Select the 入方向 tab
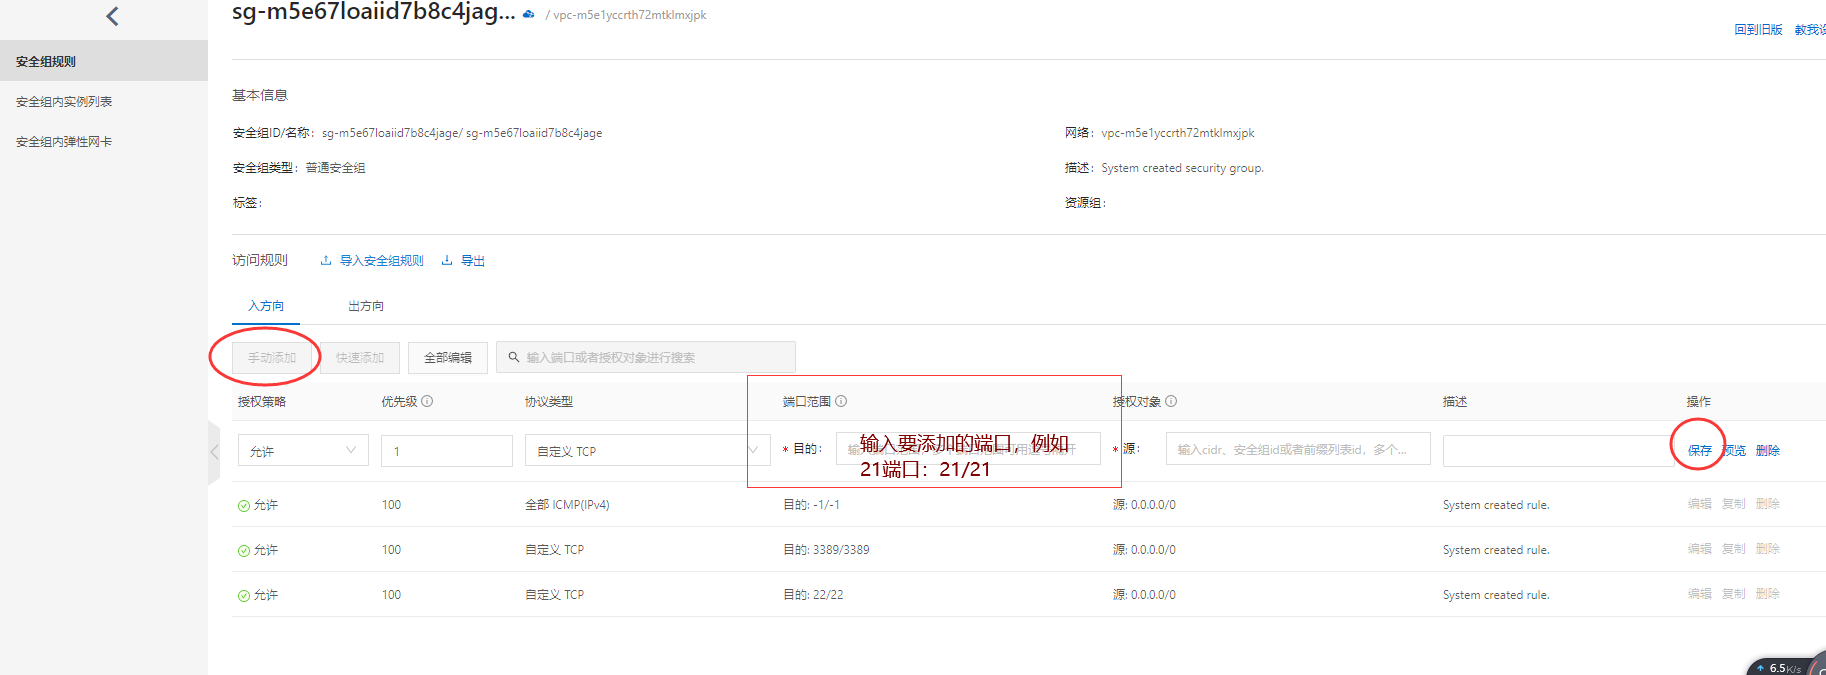 coord(266,306)
